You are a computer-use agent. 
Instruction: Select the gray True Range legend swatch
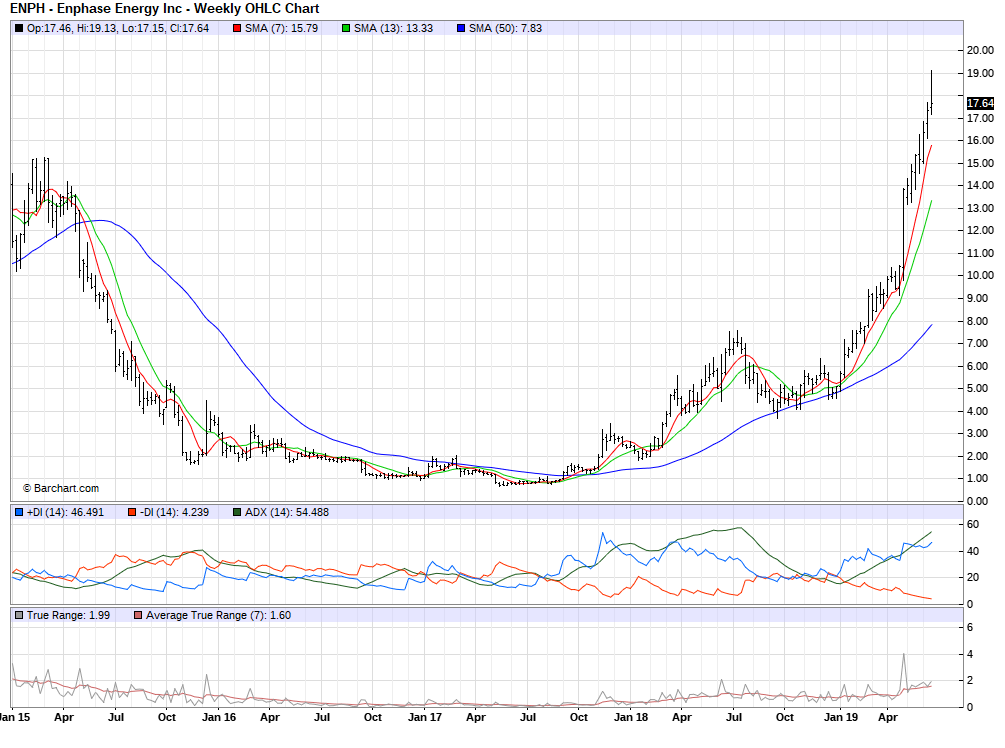point(19,615)
